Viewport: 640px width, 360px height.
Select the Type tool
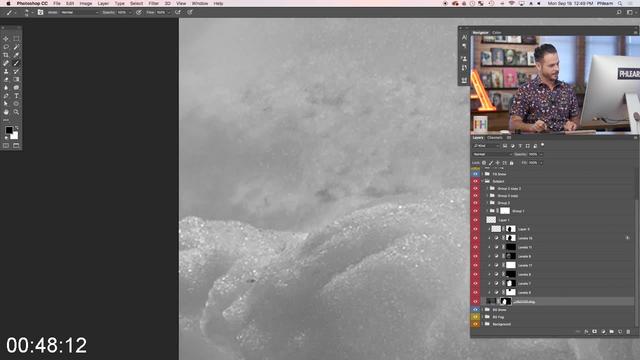[16, 96]
